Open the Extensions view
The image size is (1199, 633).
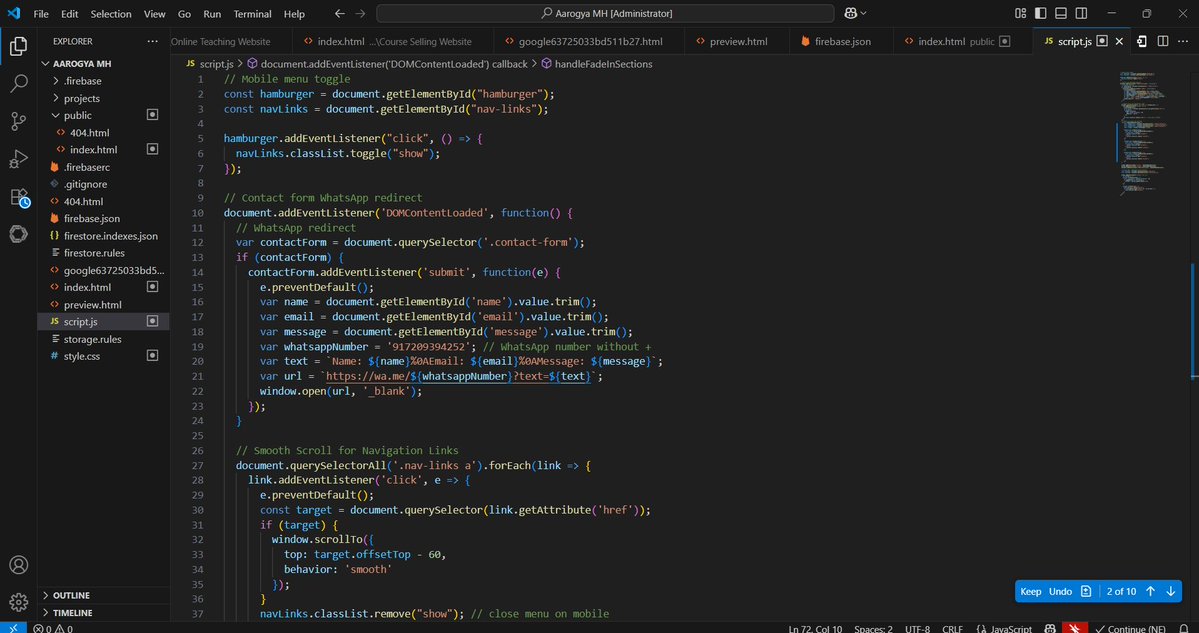click(18, 196)
